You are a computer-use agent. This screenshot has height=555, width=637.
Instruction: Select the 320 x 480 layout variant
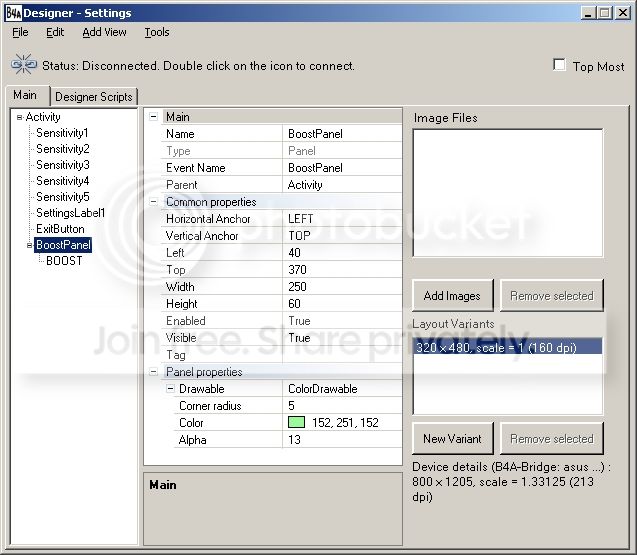coord(507,347)
